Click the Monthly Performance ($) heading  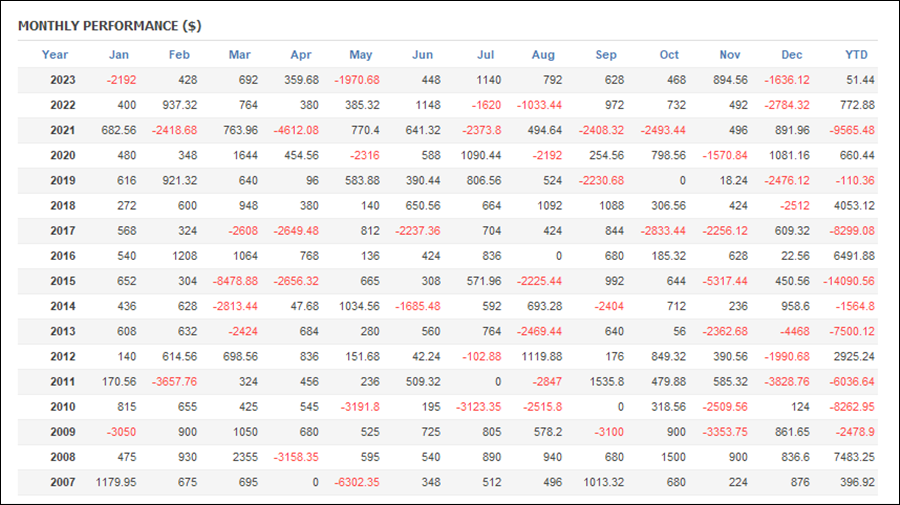[x=110, y=26]
